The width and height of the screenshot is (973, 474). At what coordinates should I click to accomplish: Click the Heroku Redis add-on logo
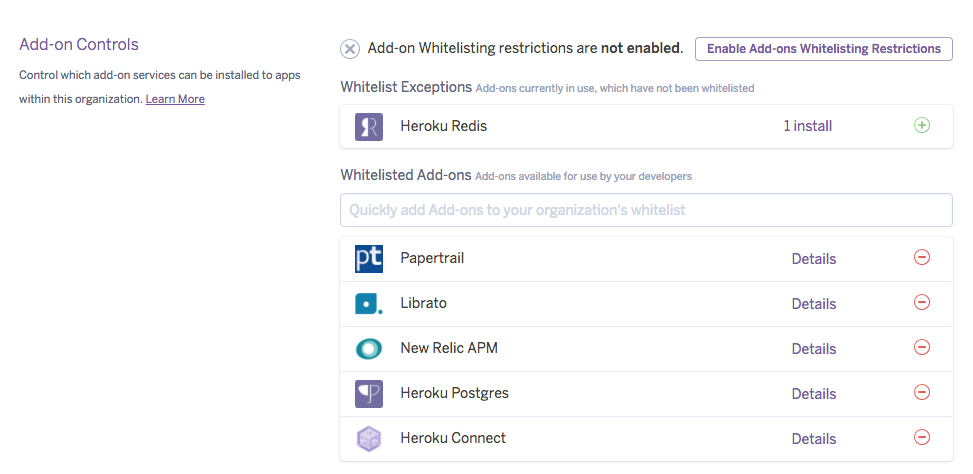coord(369,127)
